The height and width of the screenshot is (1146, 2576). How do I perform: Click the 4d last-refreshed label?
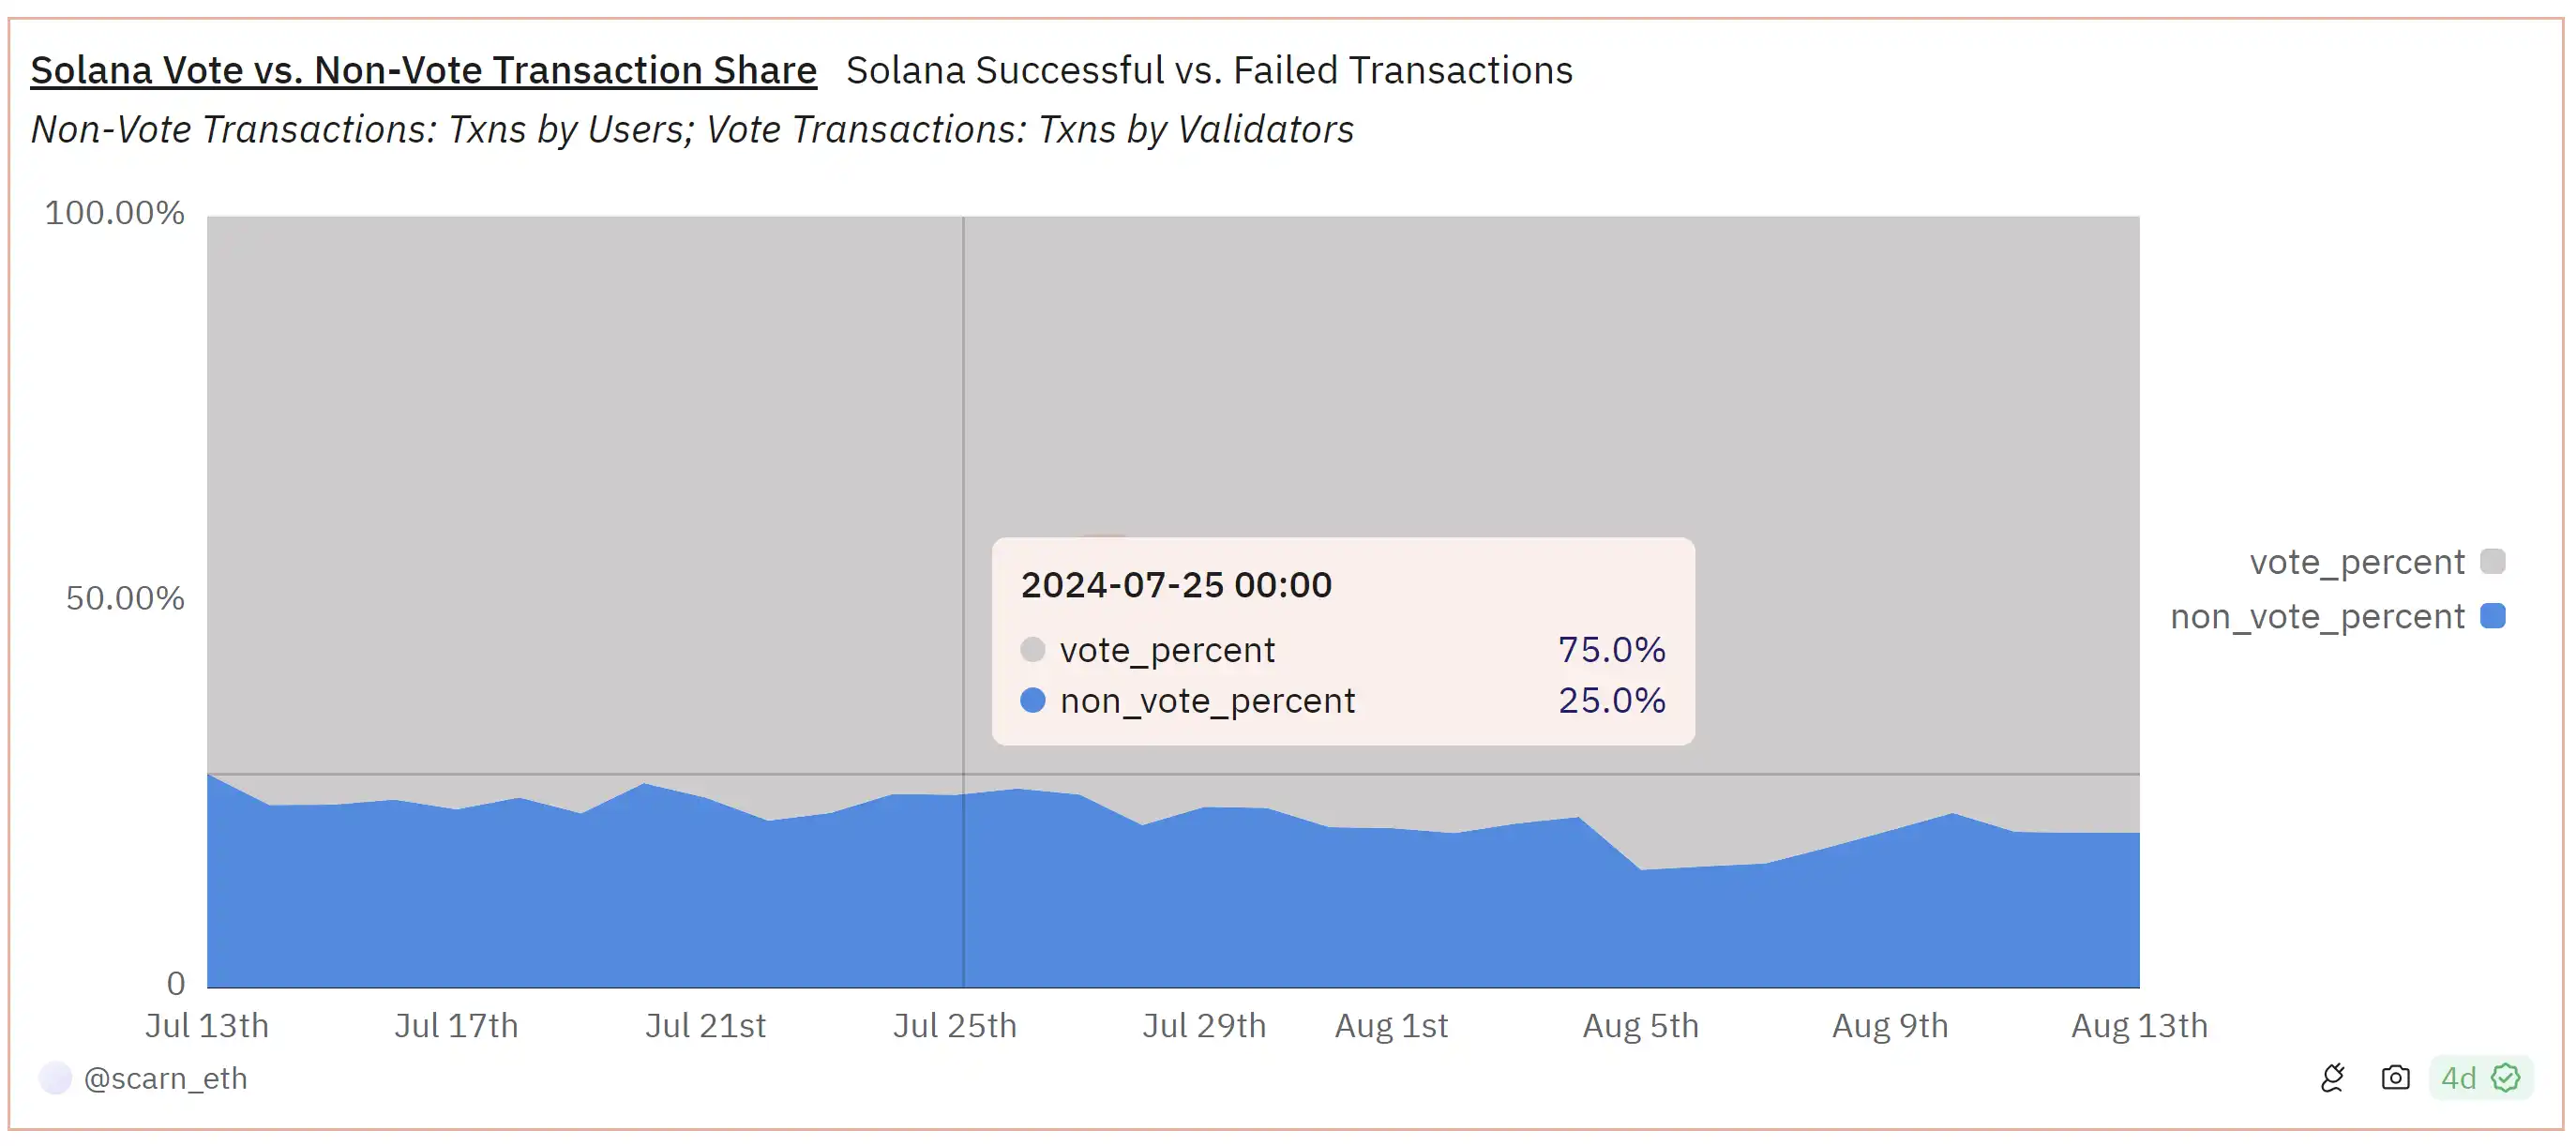[2458, 1077]
